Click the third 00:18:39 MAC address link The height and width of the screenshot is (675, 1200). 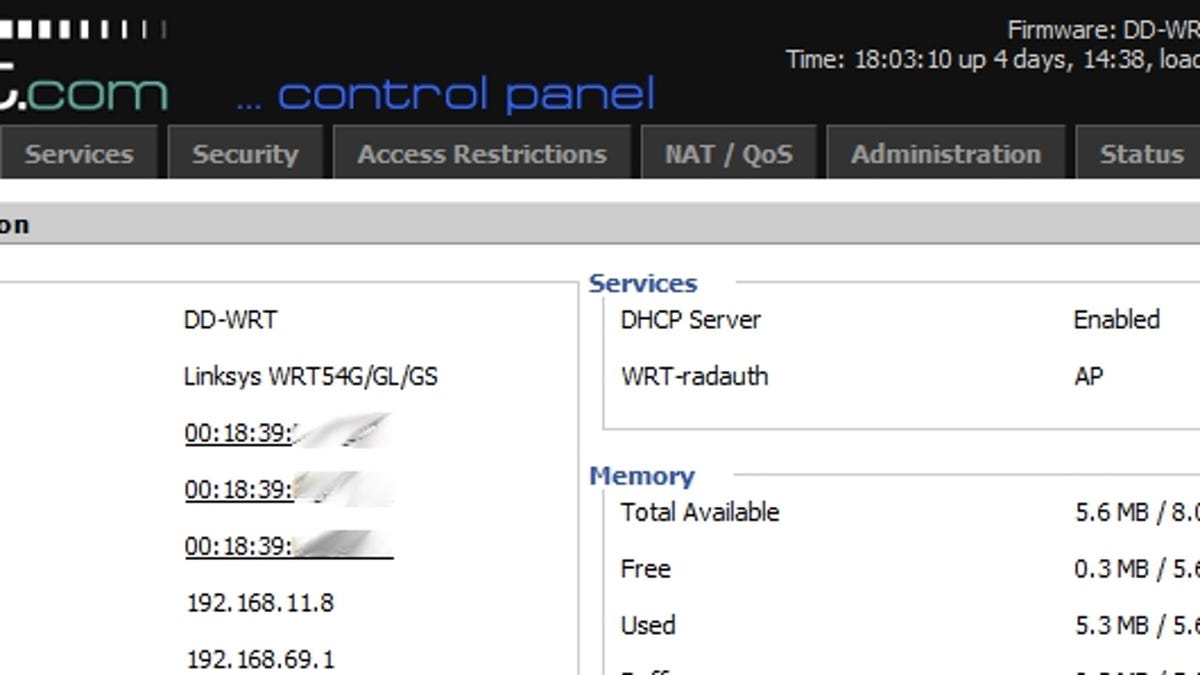click(x=289, y=546)
